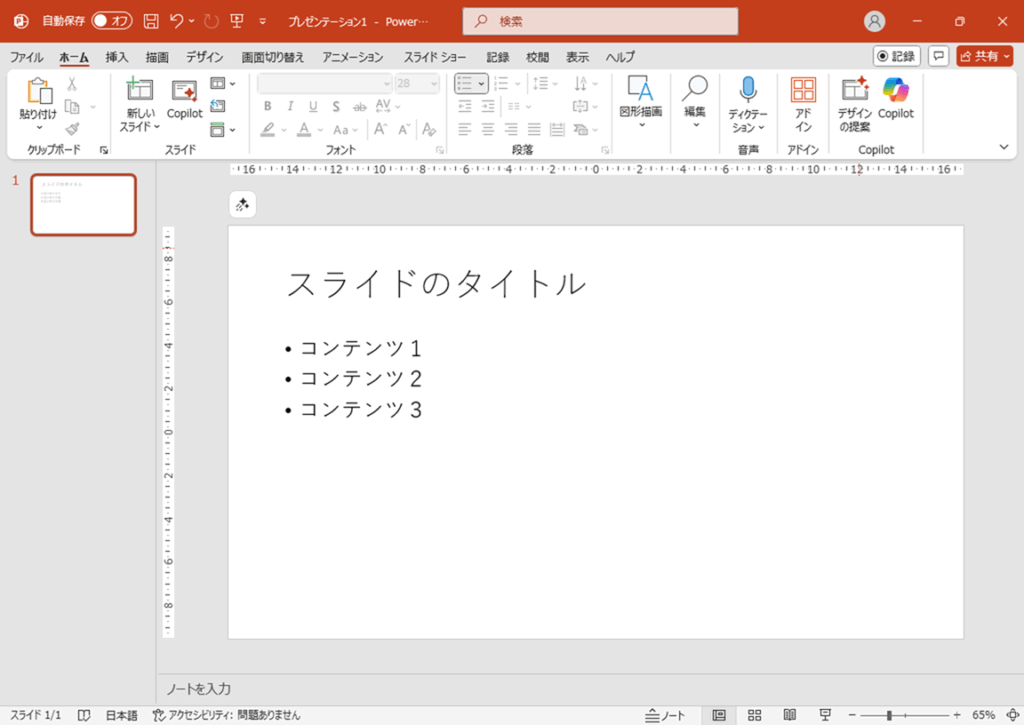This screenshot has width=1024, height=725.
Task: Open the Insert tab
Action: [x=117, y=57]
